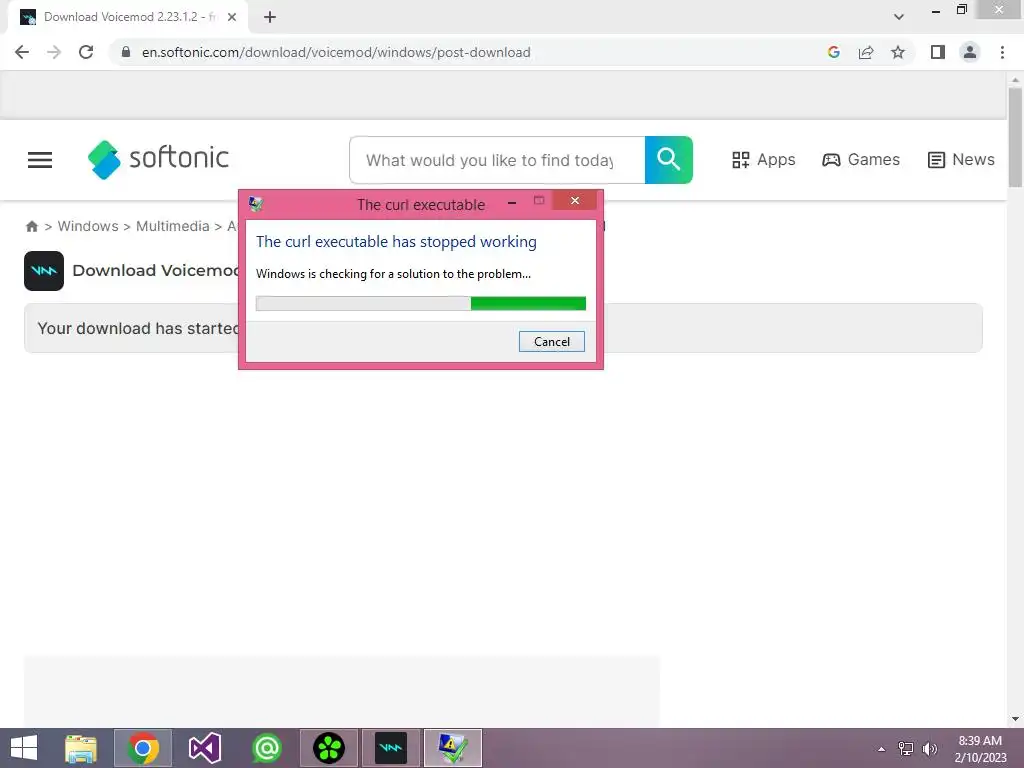The height and width of the screenshot is (768, 1024).
Task: Minimize the curl executable dialog
Action: pos(512,202)
